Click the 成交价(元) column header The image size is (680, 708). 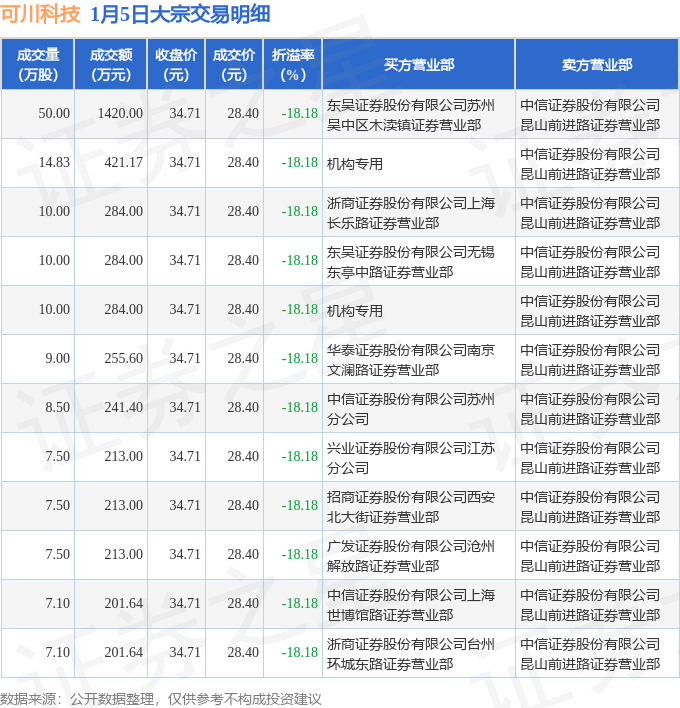pos(234,65)
